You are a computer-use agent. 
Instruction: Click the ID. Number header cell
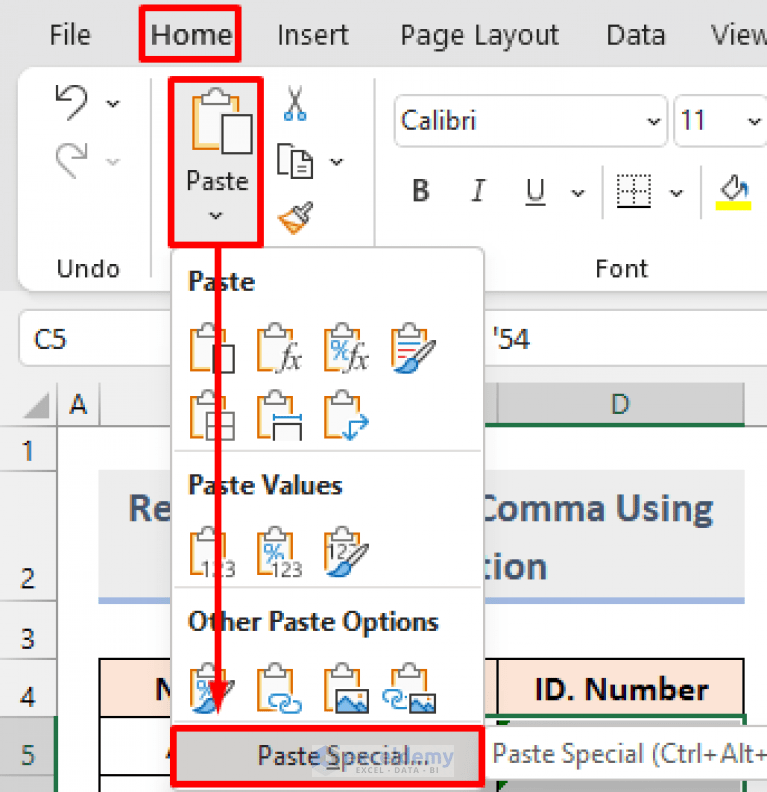point(621,688)
